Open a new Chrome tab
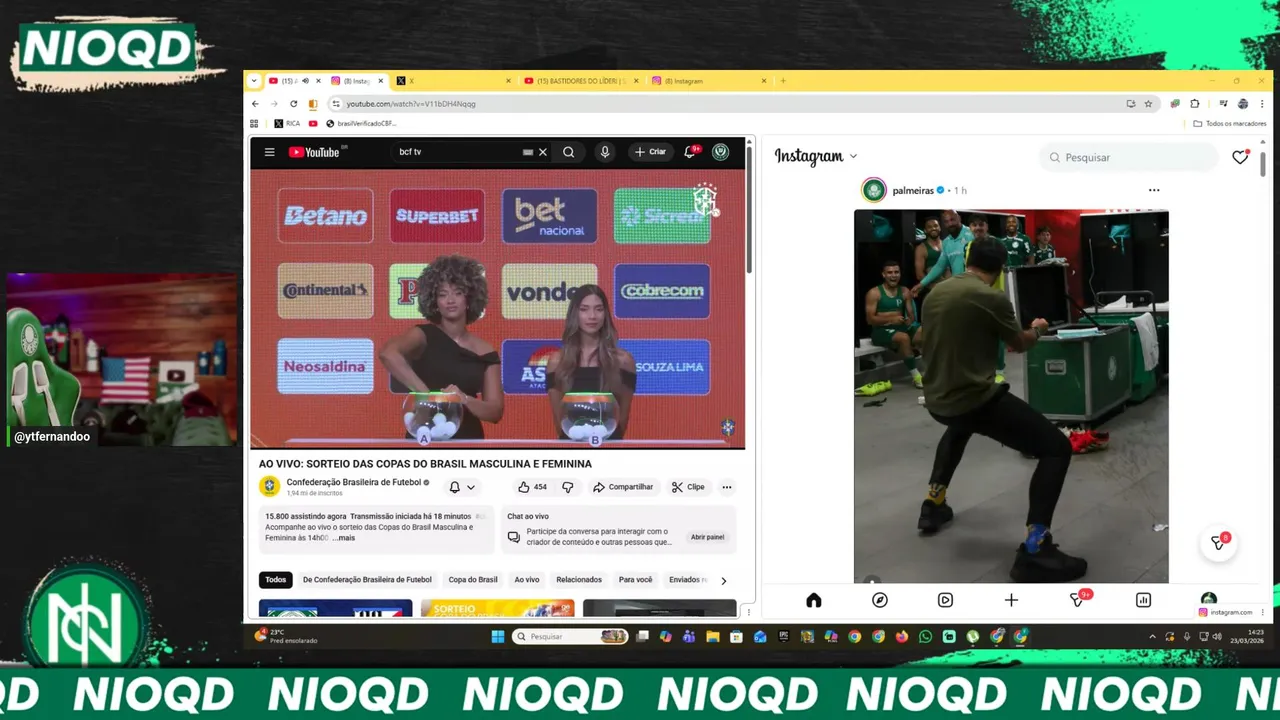Viewport: 1280px width, 720px height. pyautogui.click(x=783, y=81)
